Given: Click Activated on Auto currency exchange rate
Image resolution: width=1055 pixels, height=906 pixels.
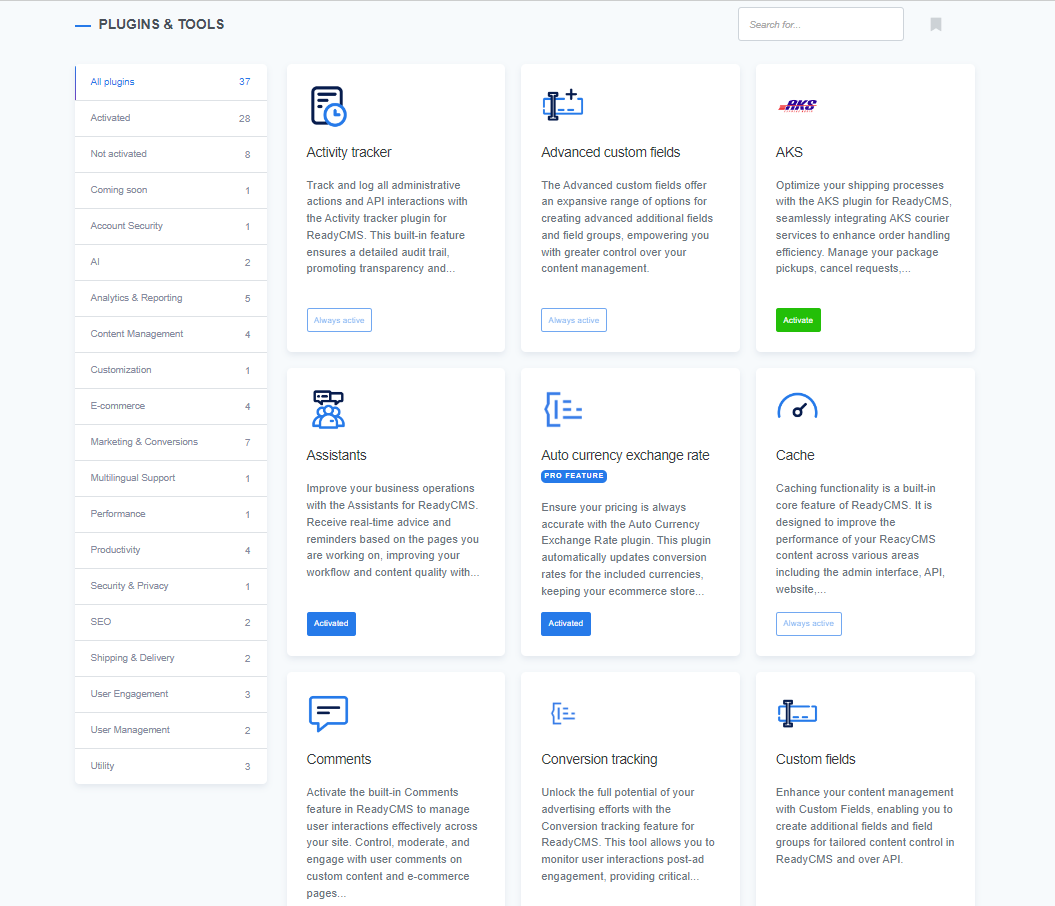Looking at the screenshot, I should (x=566, y=624).
